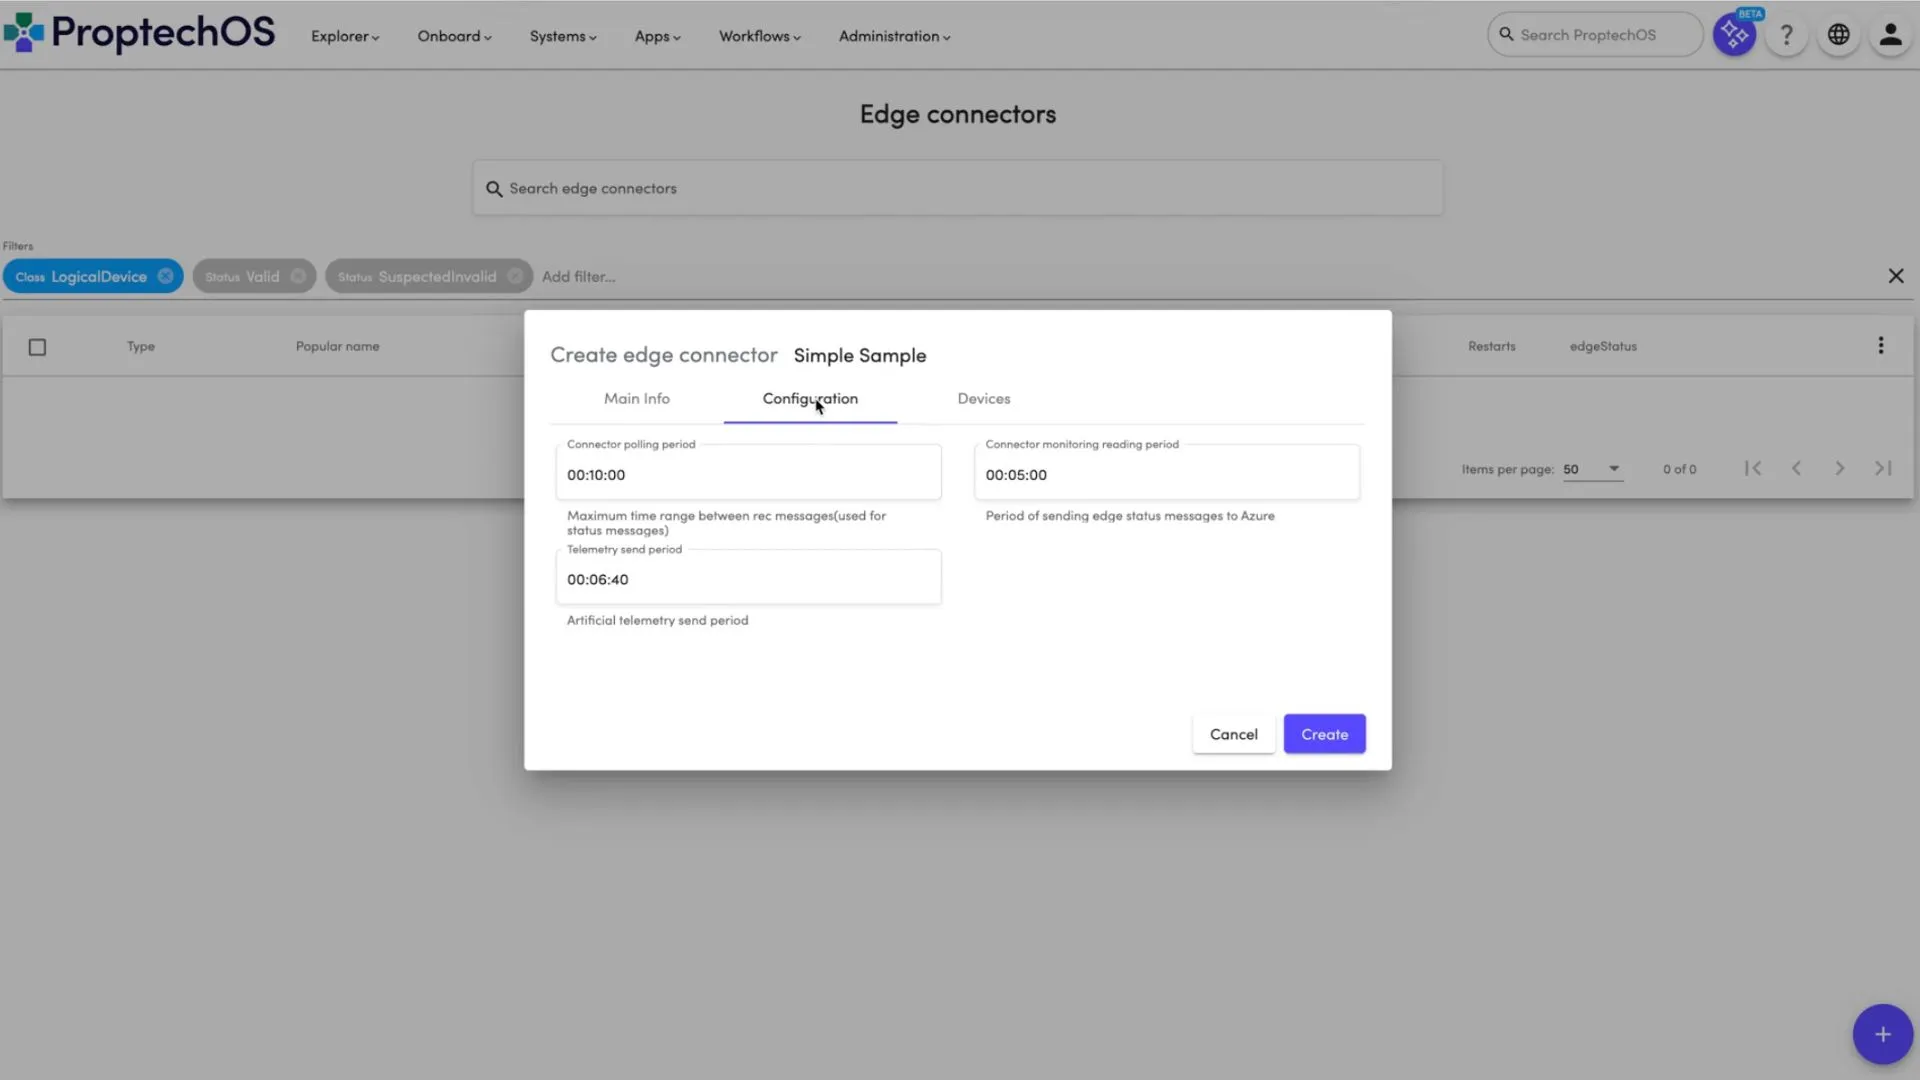The height and width of the screenshot is (1080, 1920).
Task: Remove the SuspectedInvalid status filter chip
Action: click(514, 277)
